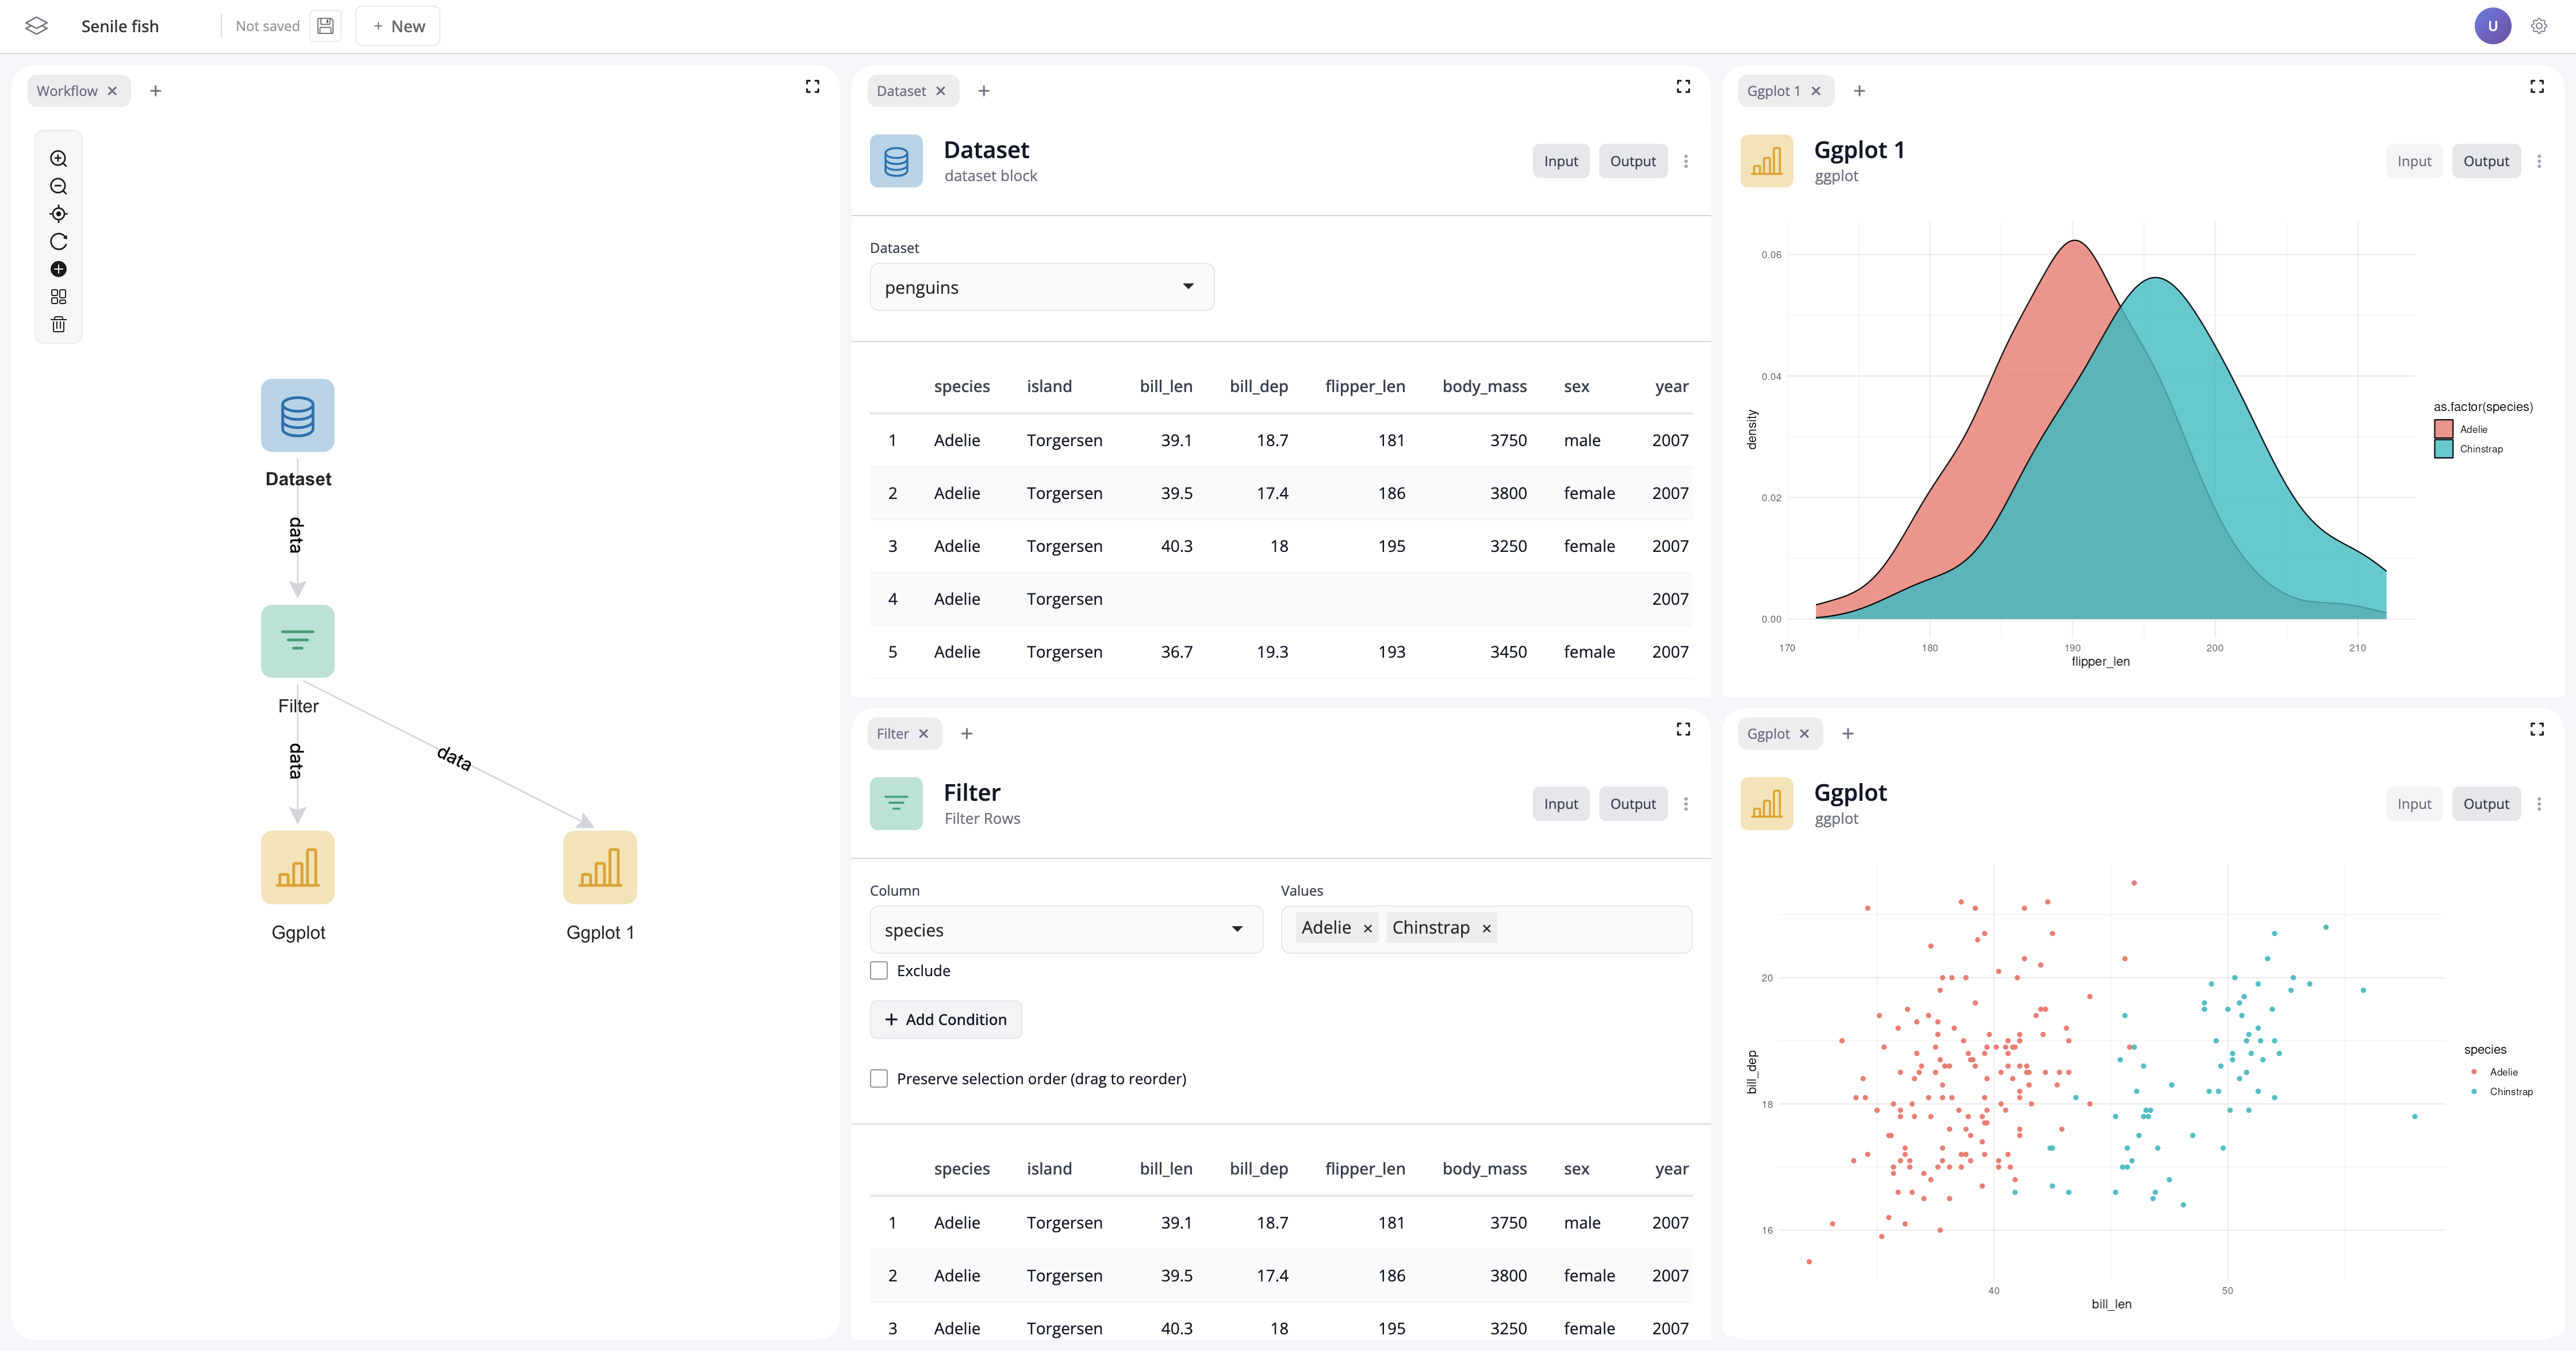This screenshot has height=1351, width=2576.
Task: Open the penguins dataset dropdown
Action: (x=1041, y=287)
